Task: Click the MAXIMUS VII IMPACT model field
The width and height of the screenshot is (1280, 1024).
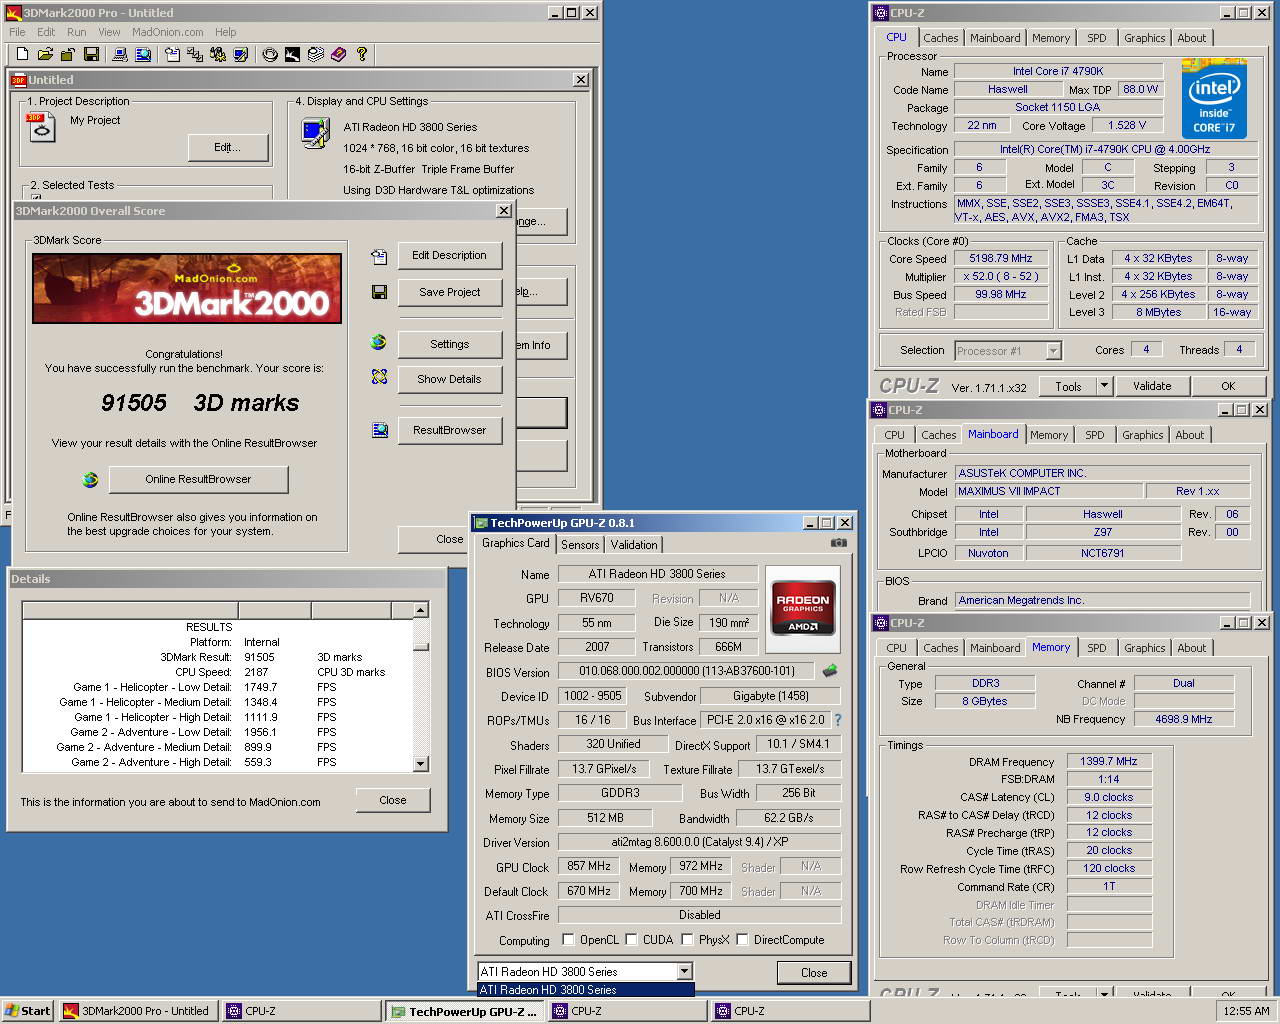Action: click(x=1048, y=491)
